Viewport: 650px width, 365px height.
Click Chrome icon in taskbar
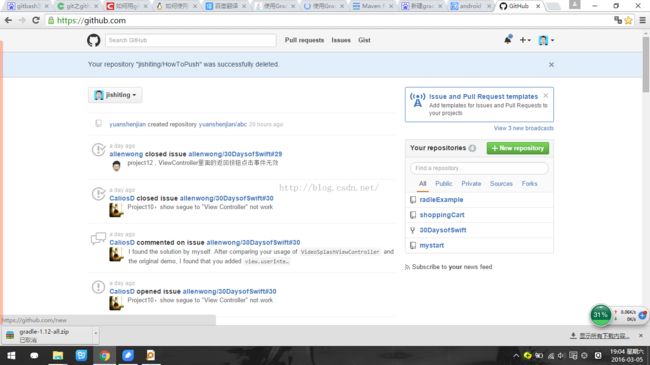(x=104, y=355)
